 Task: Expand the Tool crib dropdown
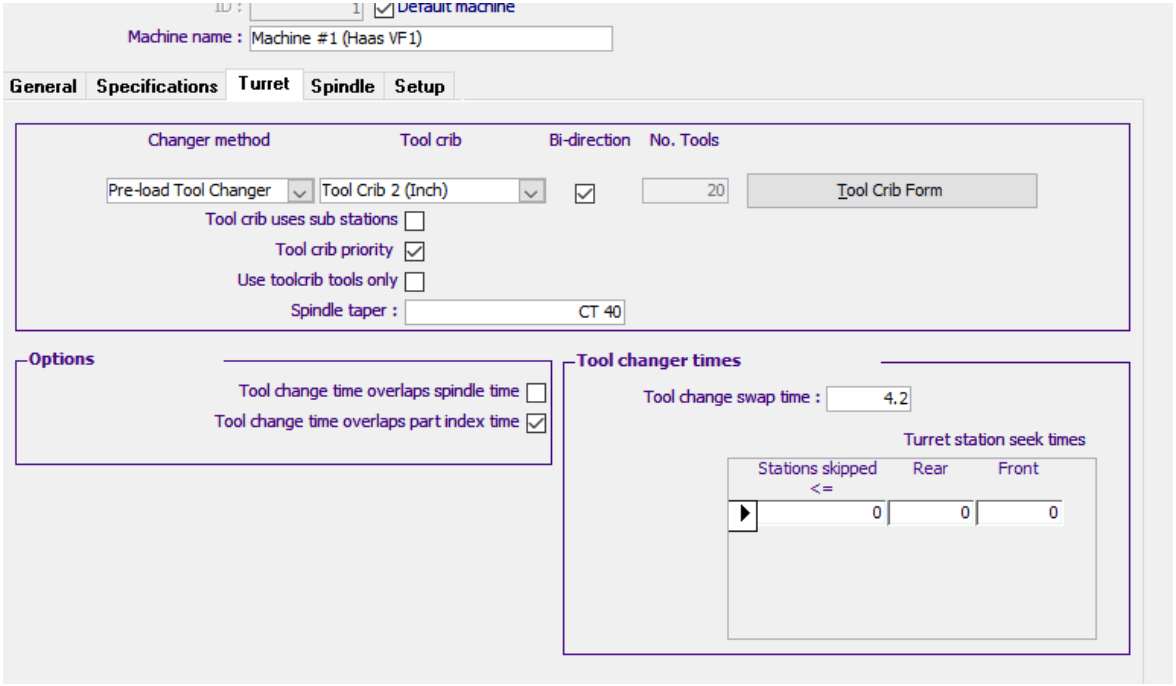click(x=532, y=191)
